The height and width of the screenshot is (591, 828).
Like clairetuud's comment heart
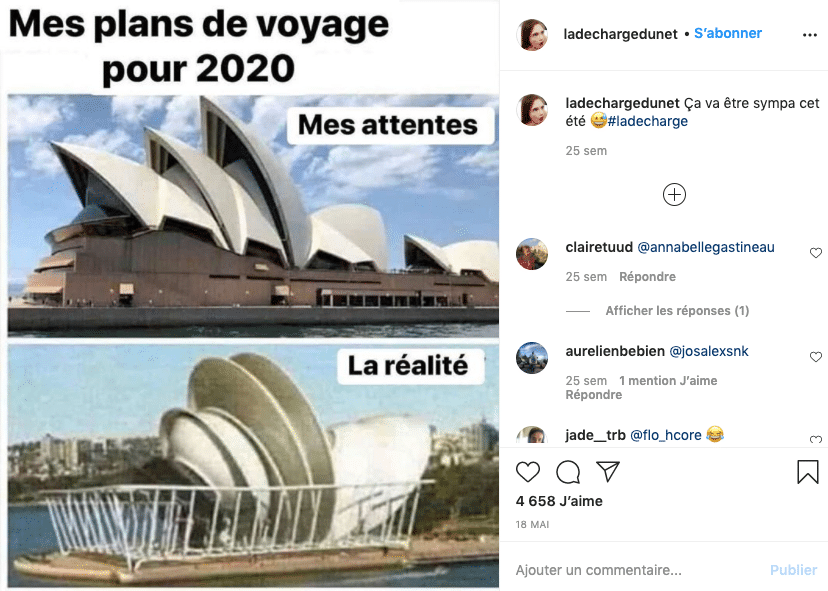click(x=816, y=253)
